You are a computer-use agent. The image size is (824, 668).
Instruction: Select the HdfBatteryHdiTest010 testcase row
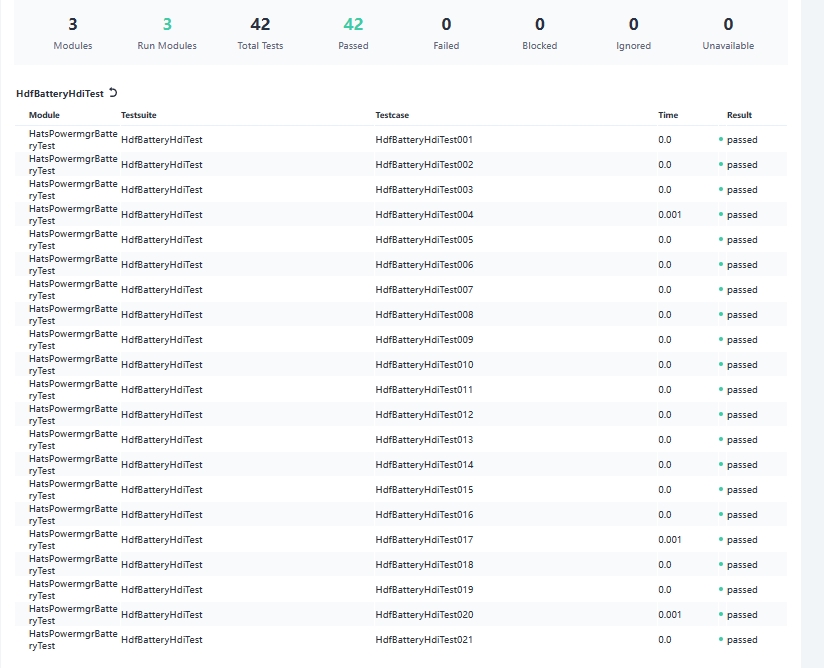[x=424, y=365]
